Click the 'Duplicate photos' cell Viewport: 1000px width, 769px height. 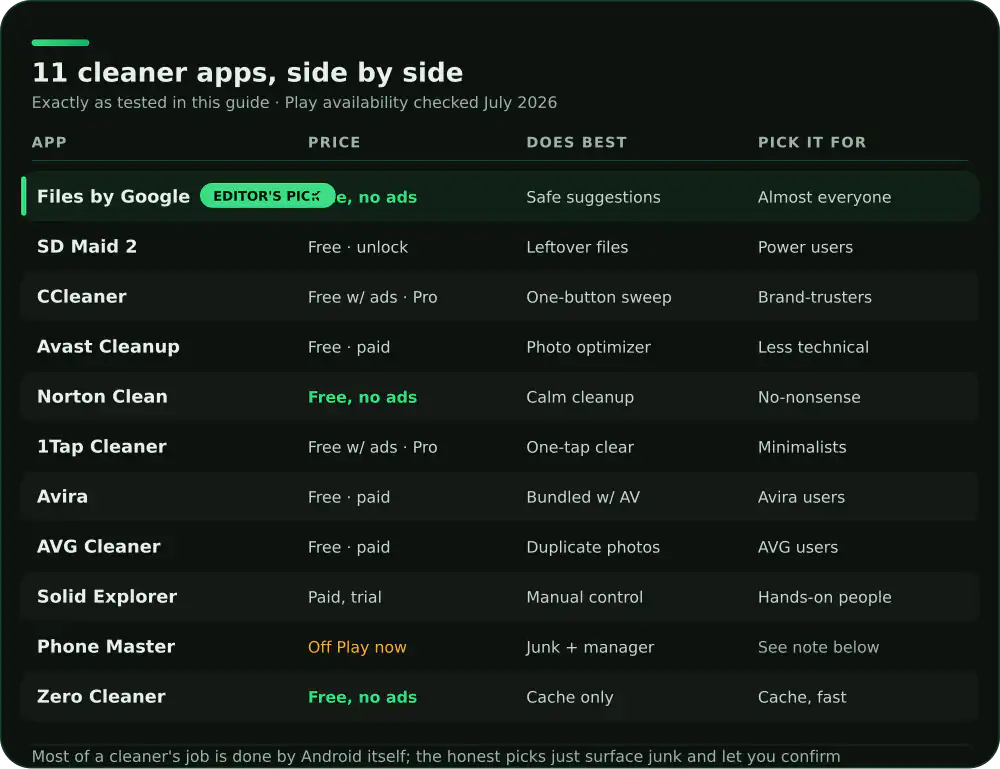593,547
